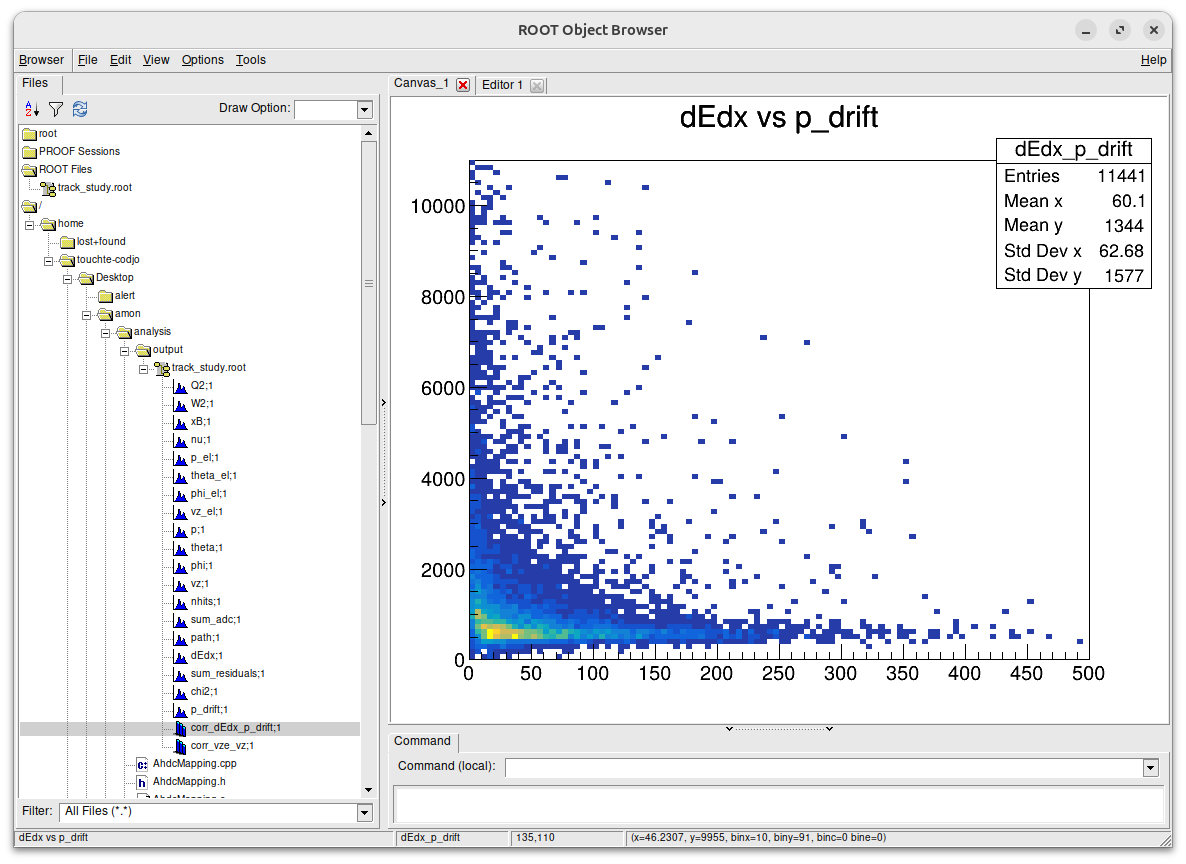Collapse the amon folder node
1186x864 pixels.
coord(86,315)
